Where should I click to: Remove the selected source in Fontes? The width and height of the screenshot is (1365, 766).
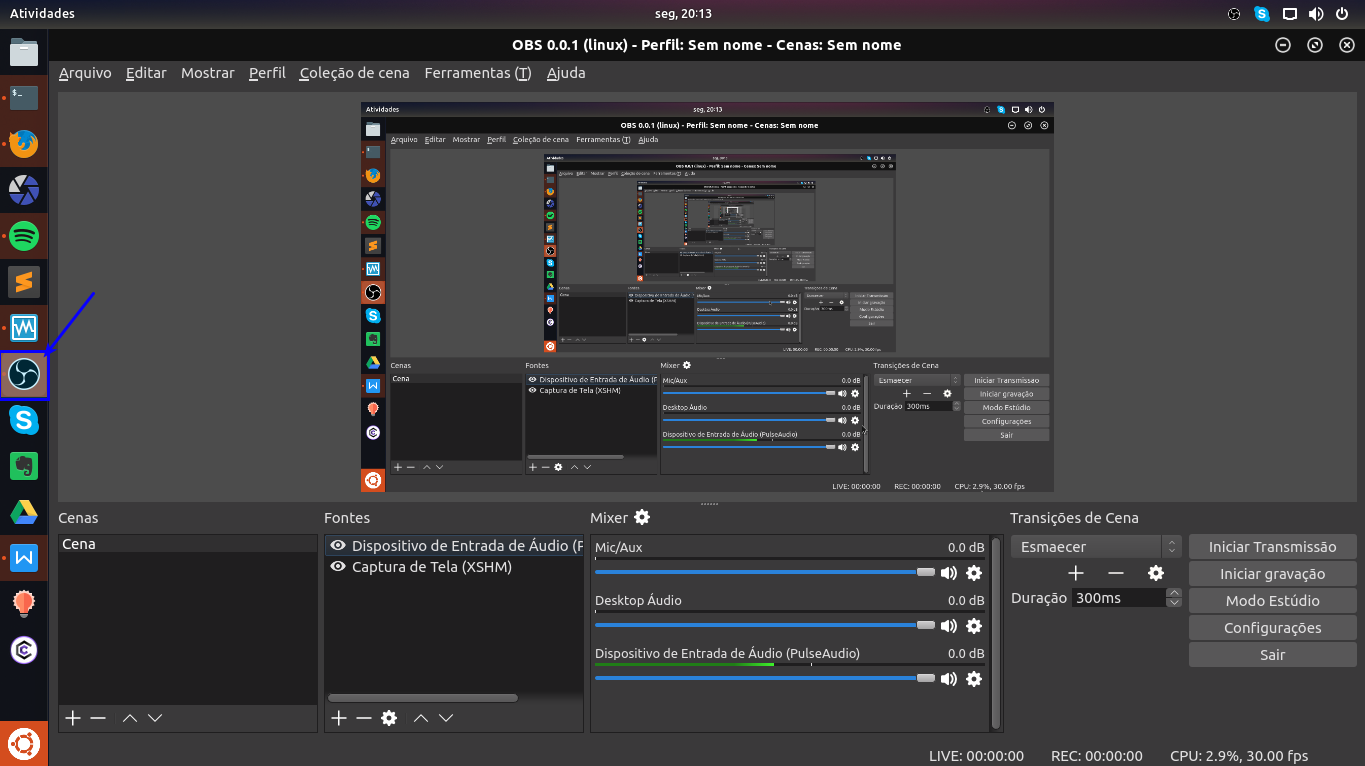(364, 718)
